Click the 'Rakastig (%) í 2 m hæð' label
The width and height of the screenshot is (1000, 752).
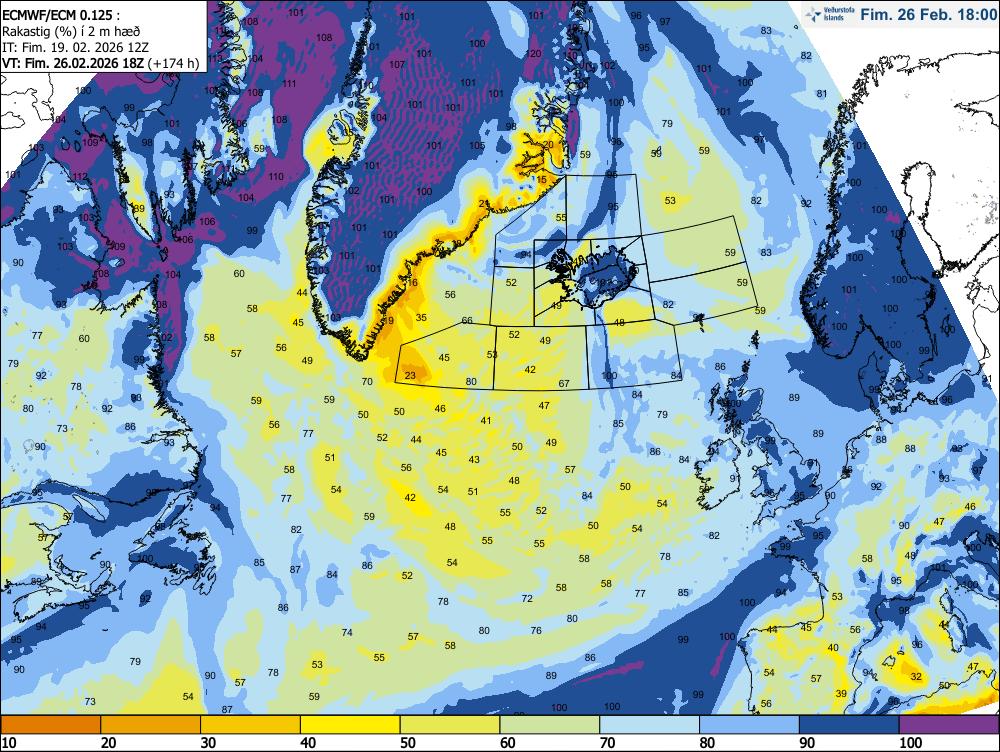(71, 31)
